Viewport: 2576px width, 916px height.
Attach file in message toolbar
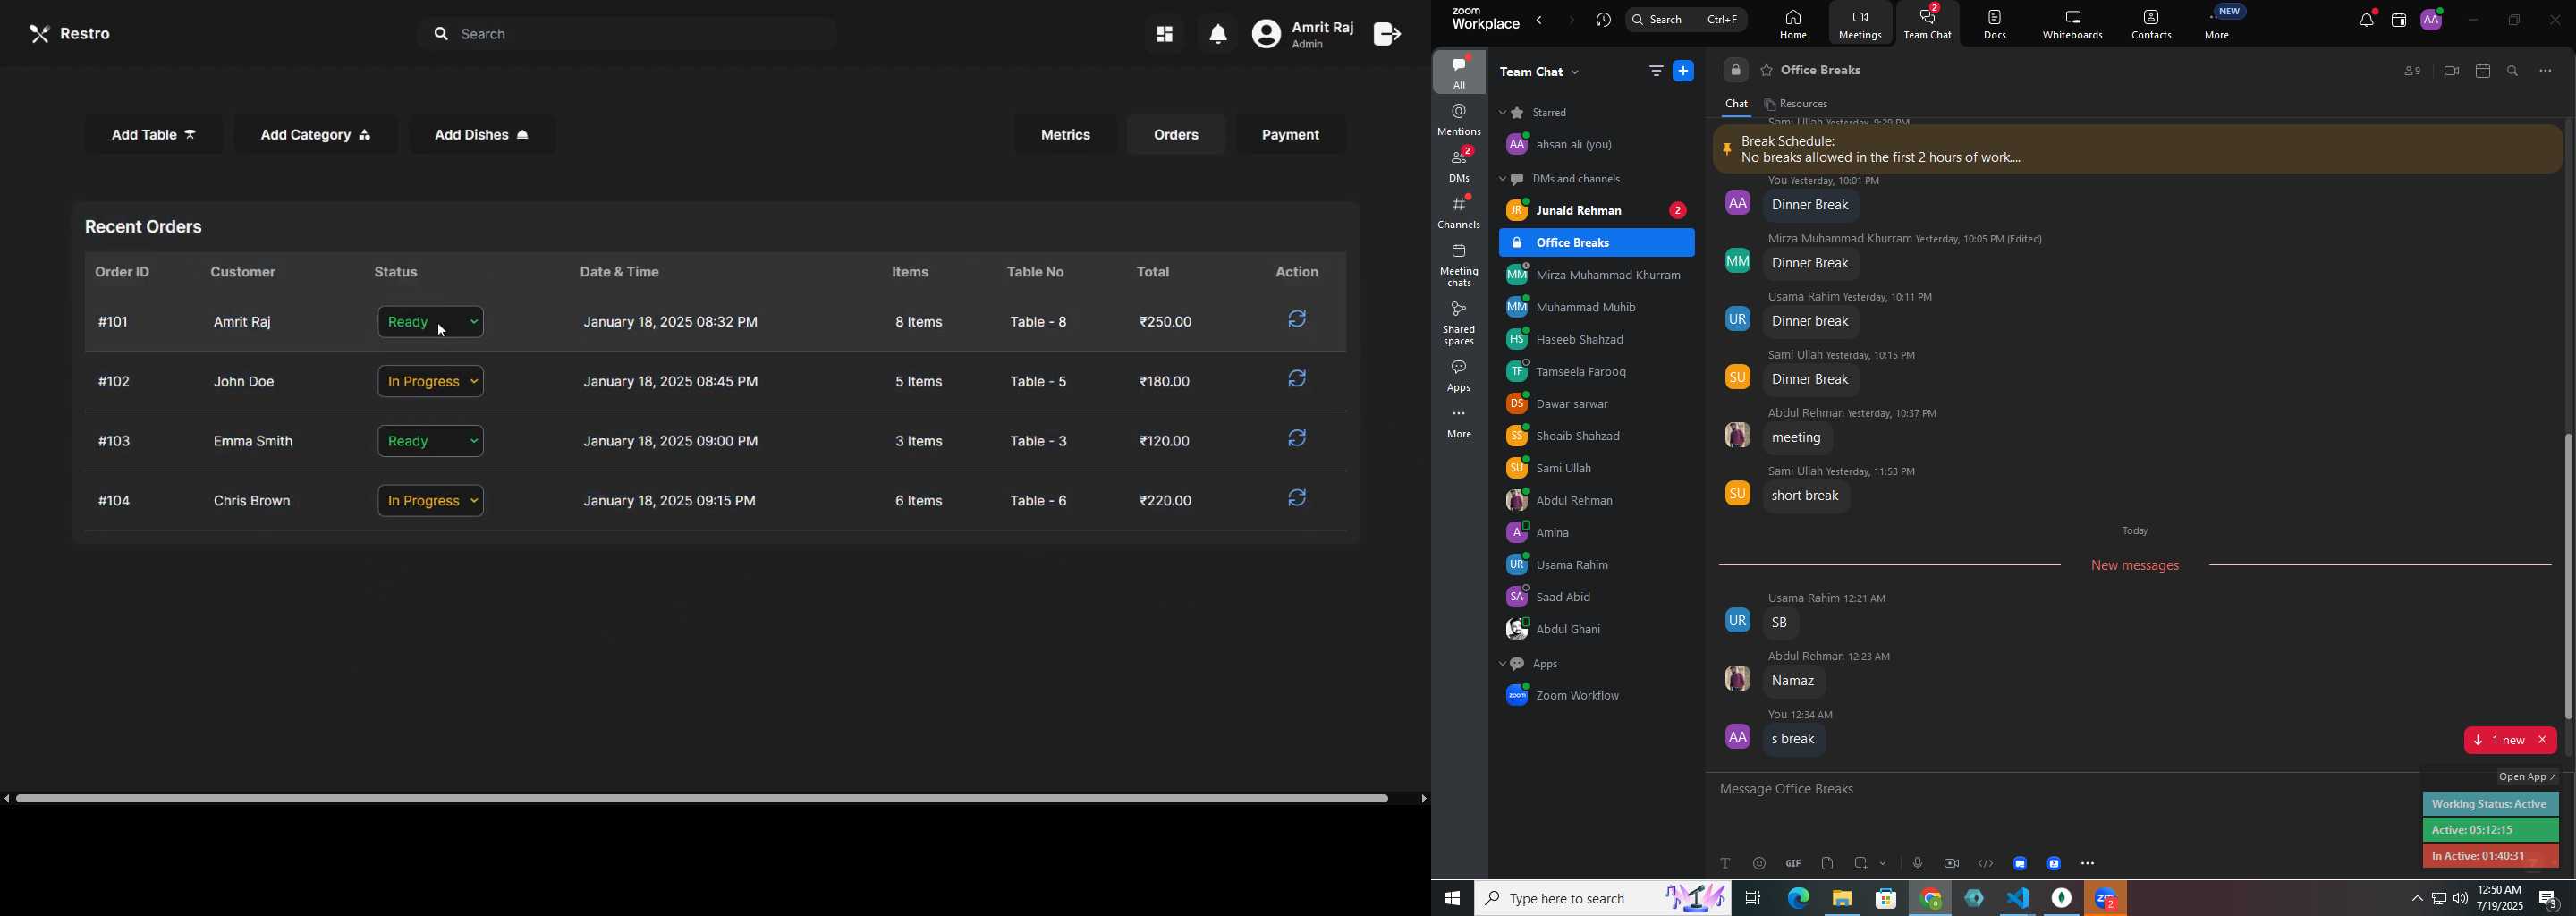click(1827, 863)
